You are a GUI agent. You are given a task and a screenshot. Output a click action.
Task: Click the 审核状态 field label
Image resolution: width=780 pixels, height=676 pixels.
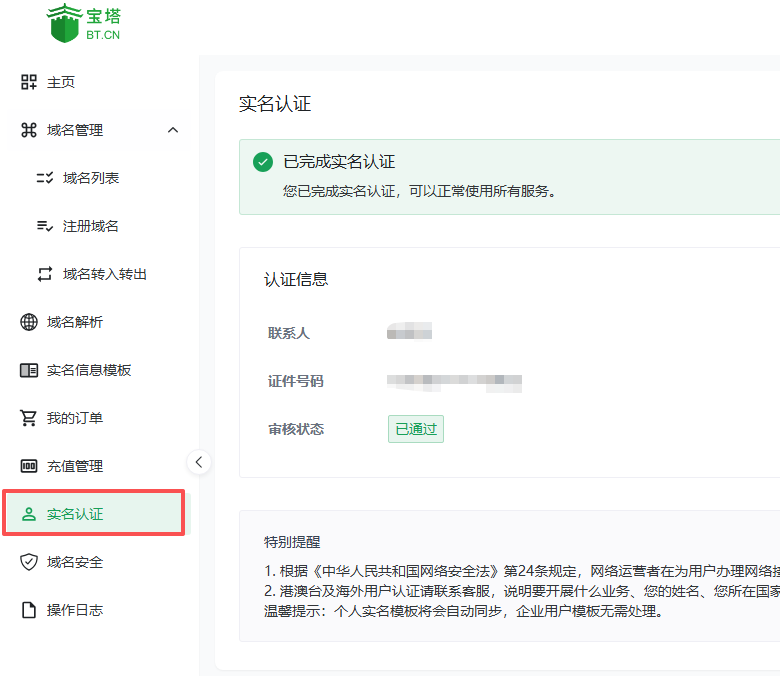296,429
